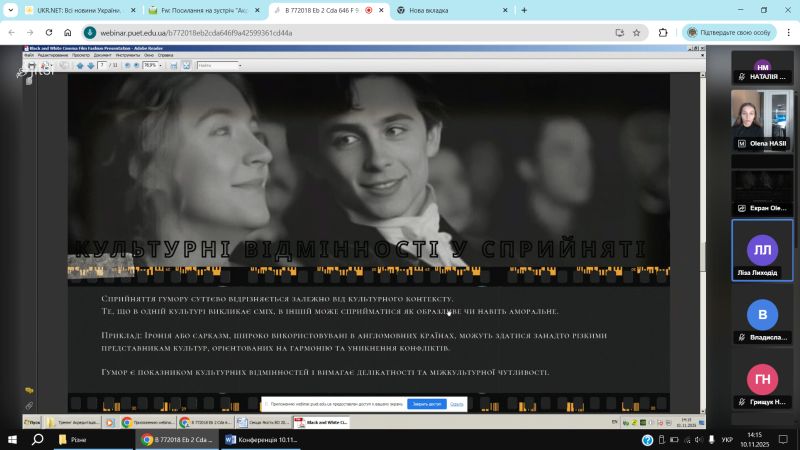
Task: Select Olena HASII video thumbnail
Action: 764,117
